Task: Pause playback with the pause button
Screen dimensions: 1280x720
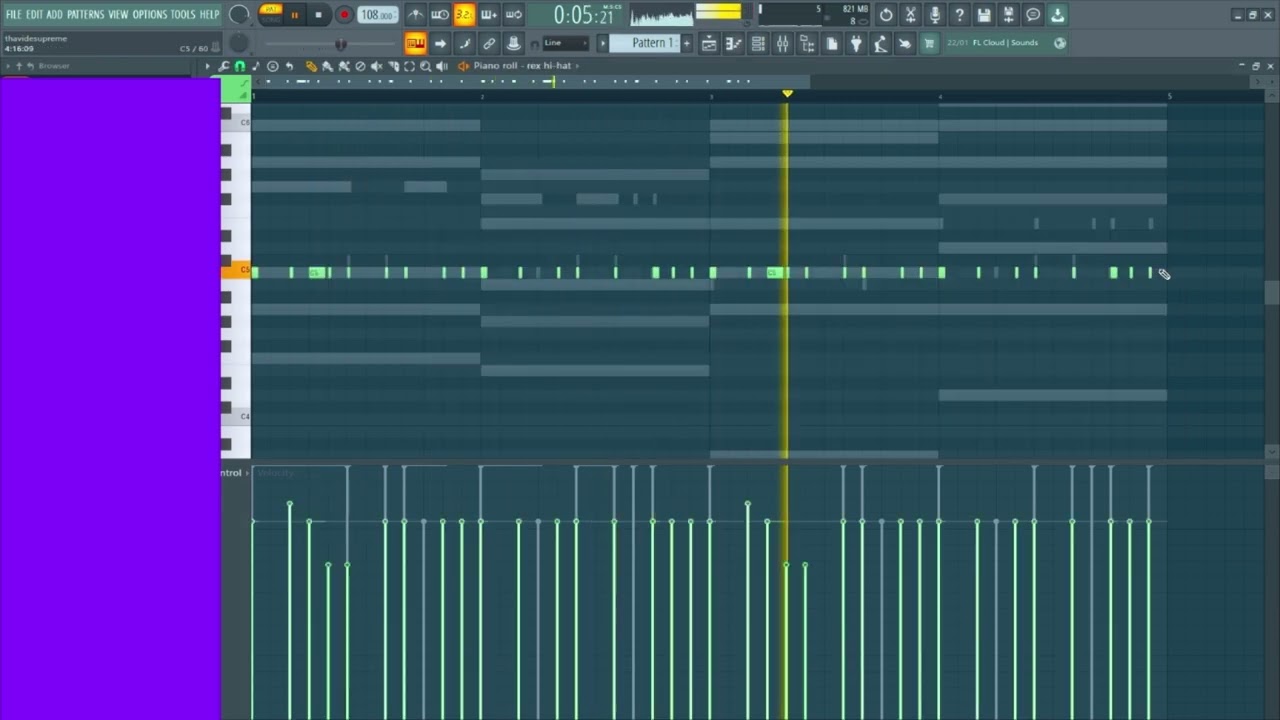Action: coord(295,15)
